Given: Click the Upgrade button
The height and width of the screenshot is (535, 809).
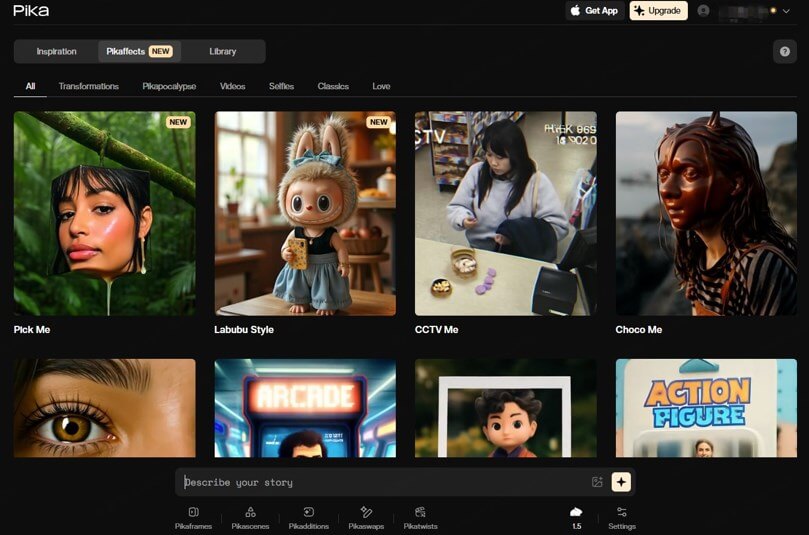Looking at the screenshot, I should coord(658,11).
